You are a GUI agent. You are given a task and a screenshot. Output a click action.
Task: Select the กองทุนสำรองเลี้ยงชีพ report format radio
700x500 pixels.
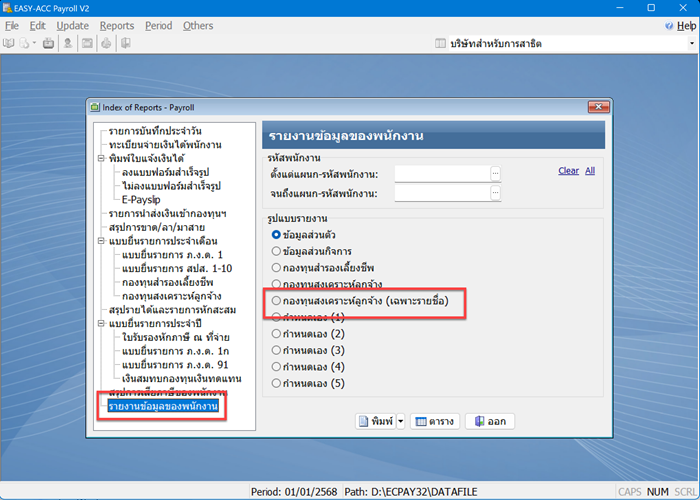(x=277, y=268)
